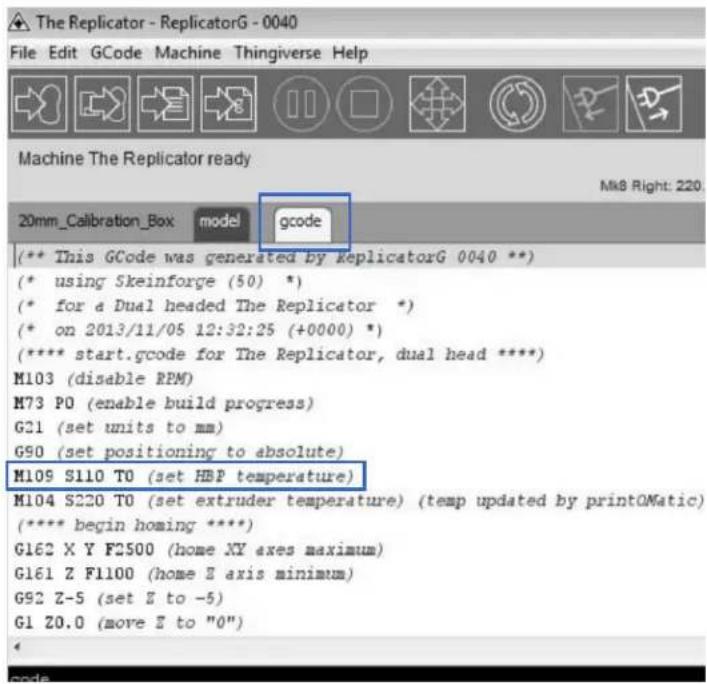Image resolution: width=707 pixels, height=684 pixels.
Task: Open the Thingiverse menu
Action: pyautogui.click(x=277, y=53)
